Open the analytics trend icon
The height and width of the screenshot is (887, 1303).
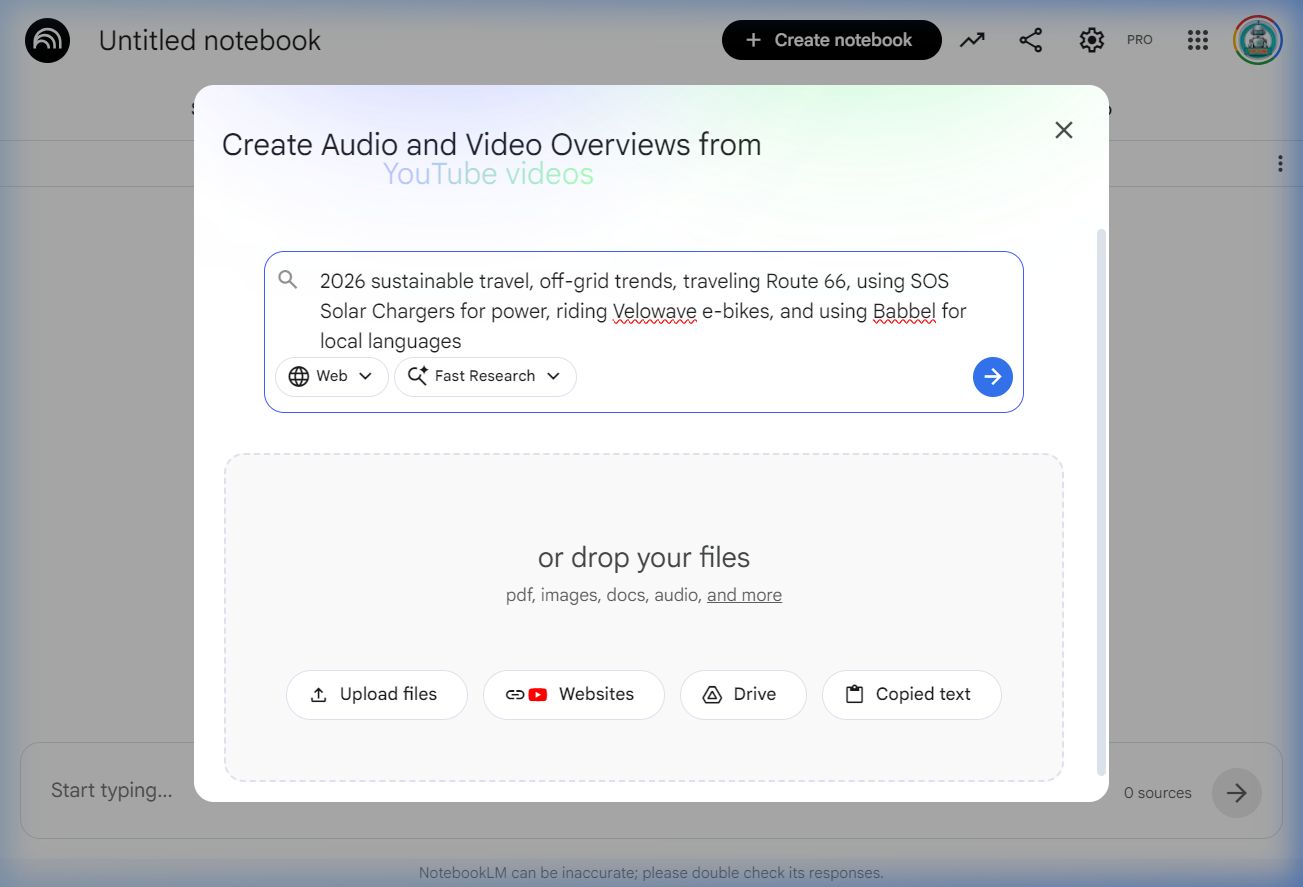pos(972,40)
